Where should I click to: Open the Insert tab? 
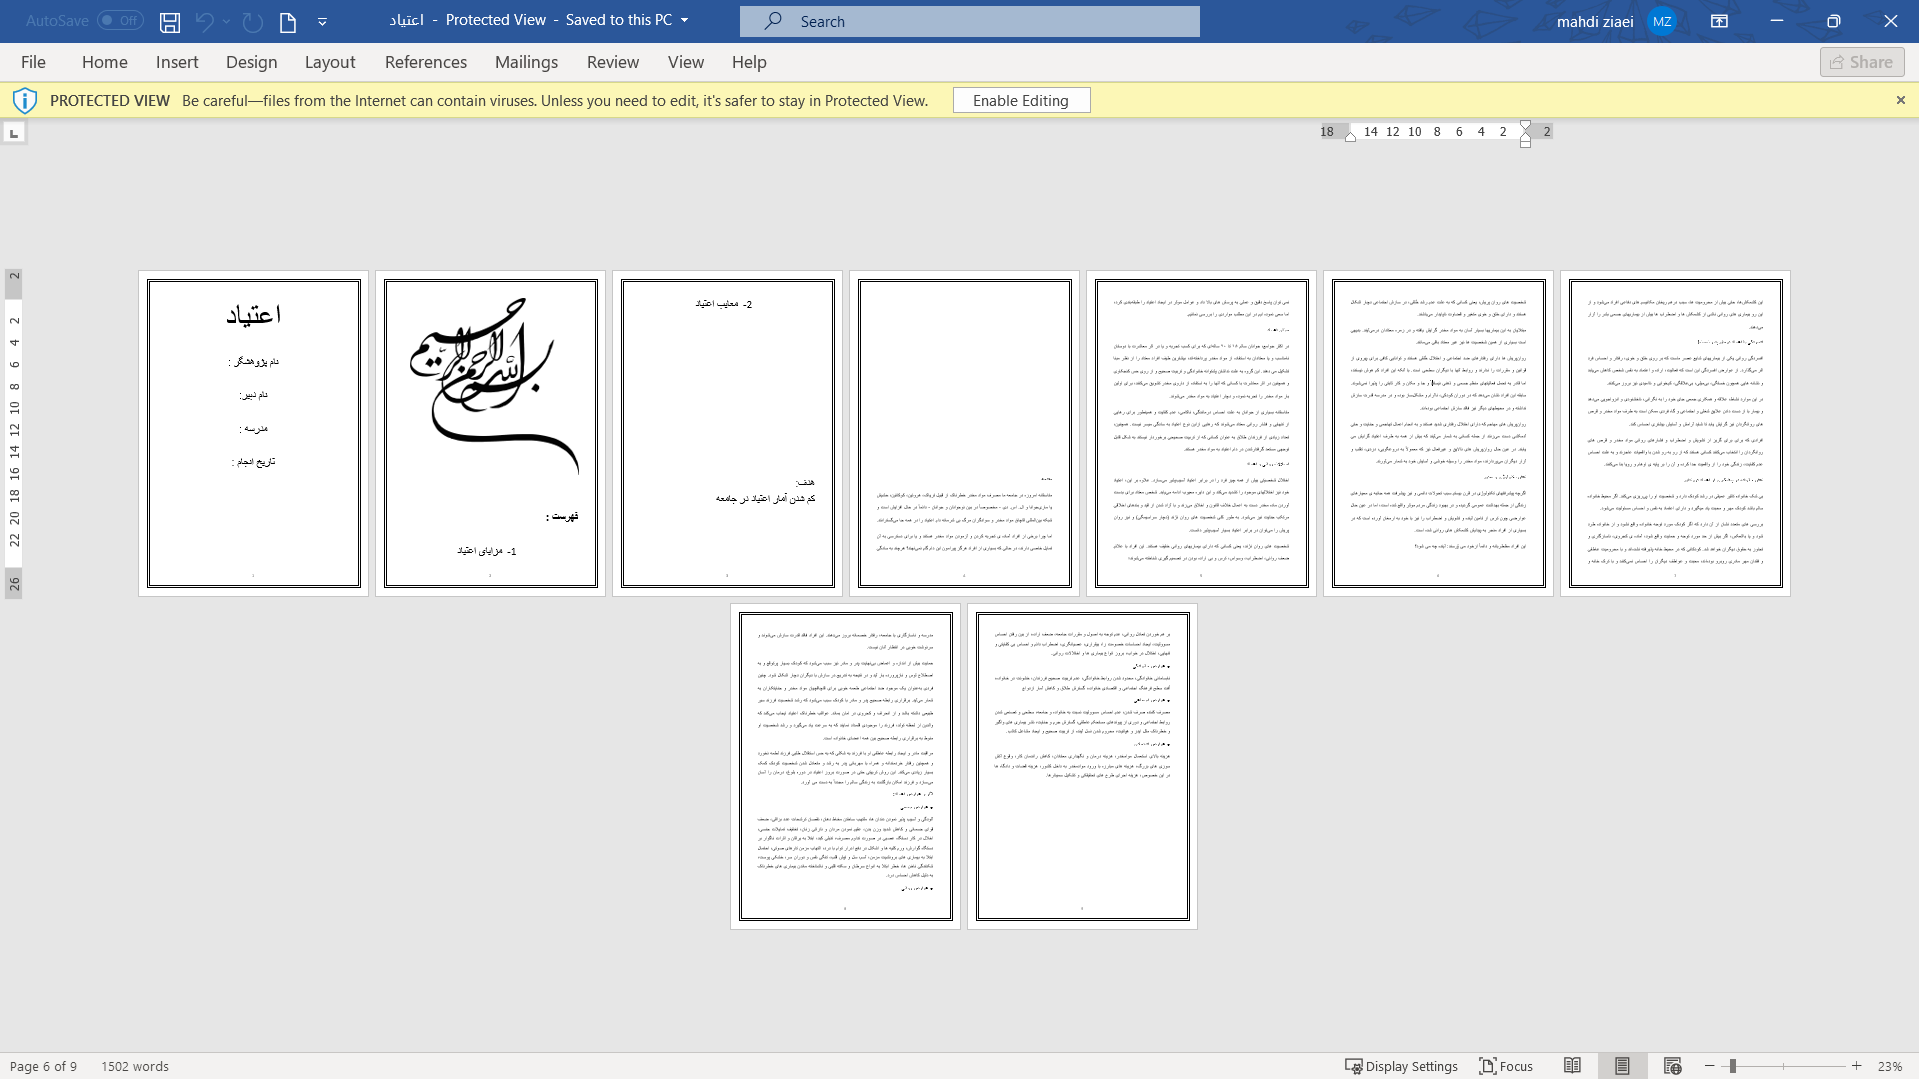177,62
